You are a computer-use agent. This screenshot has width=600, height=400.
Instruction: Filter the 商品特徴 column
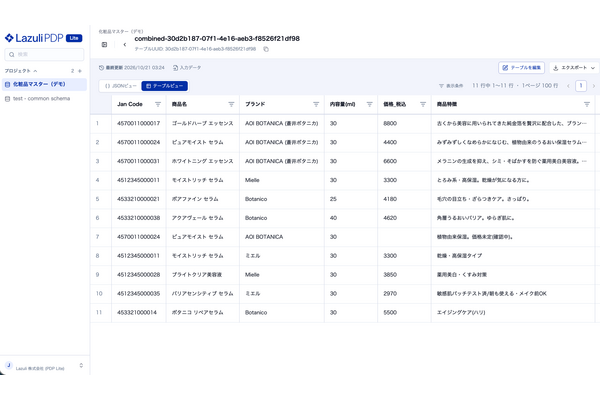pos(587,104)
